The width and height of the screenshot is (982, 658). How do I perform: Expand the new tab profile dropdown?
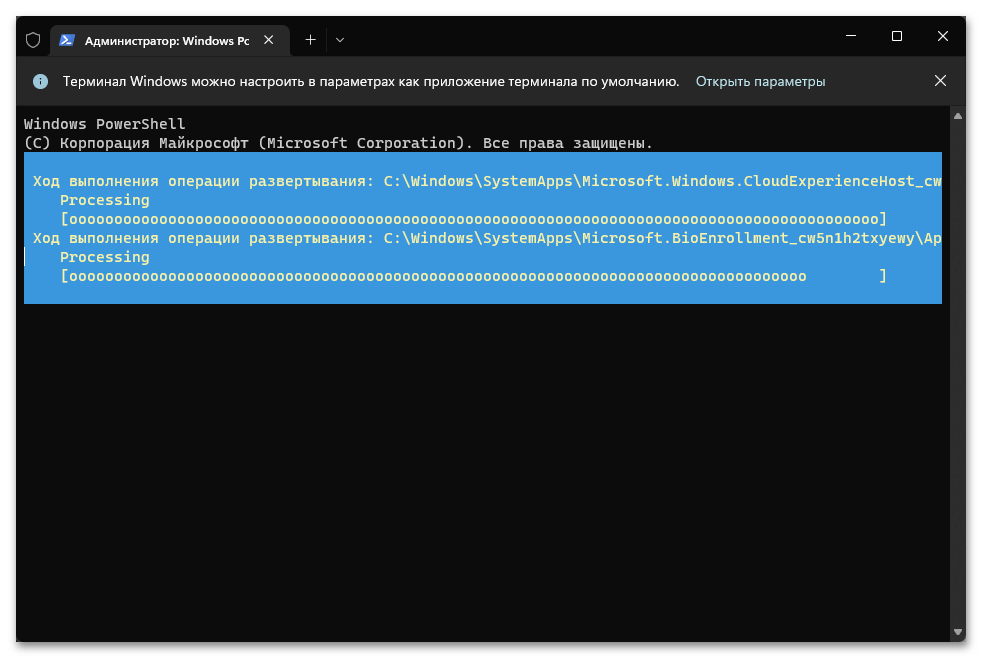(x=340, y=40)
